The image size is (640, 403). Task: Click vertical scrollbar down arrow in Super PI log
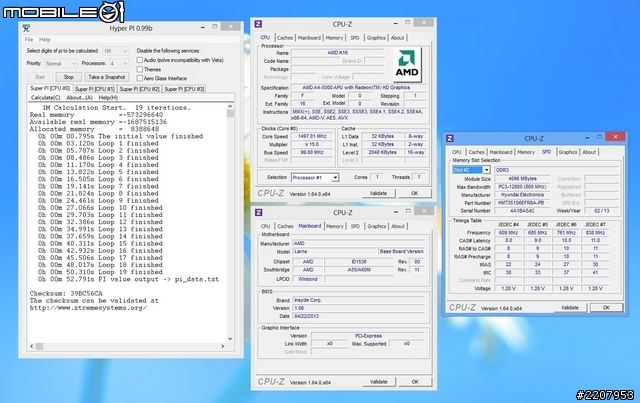[x=230, y=338]
